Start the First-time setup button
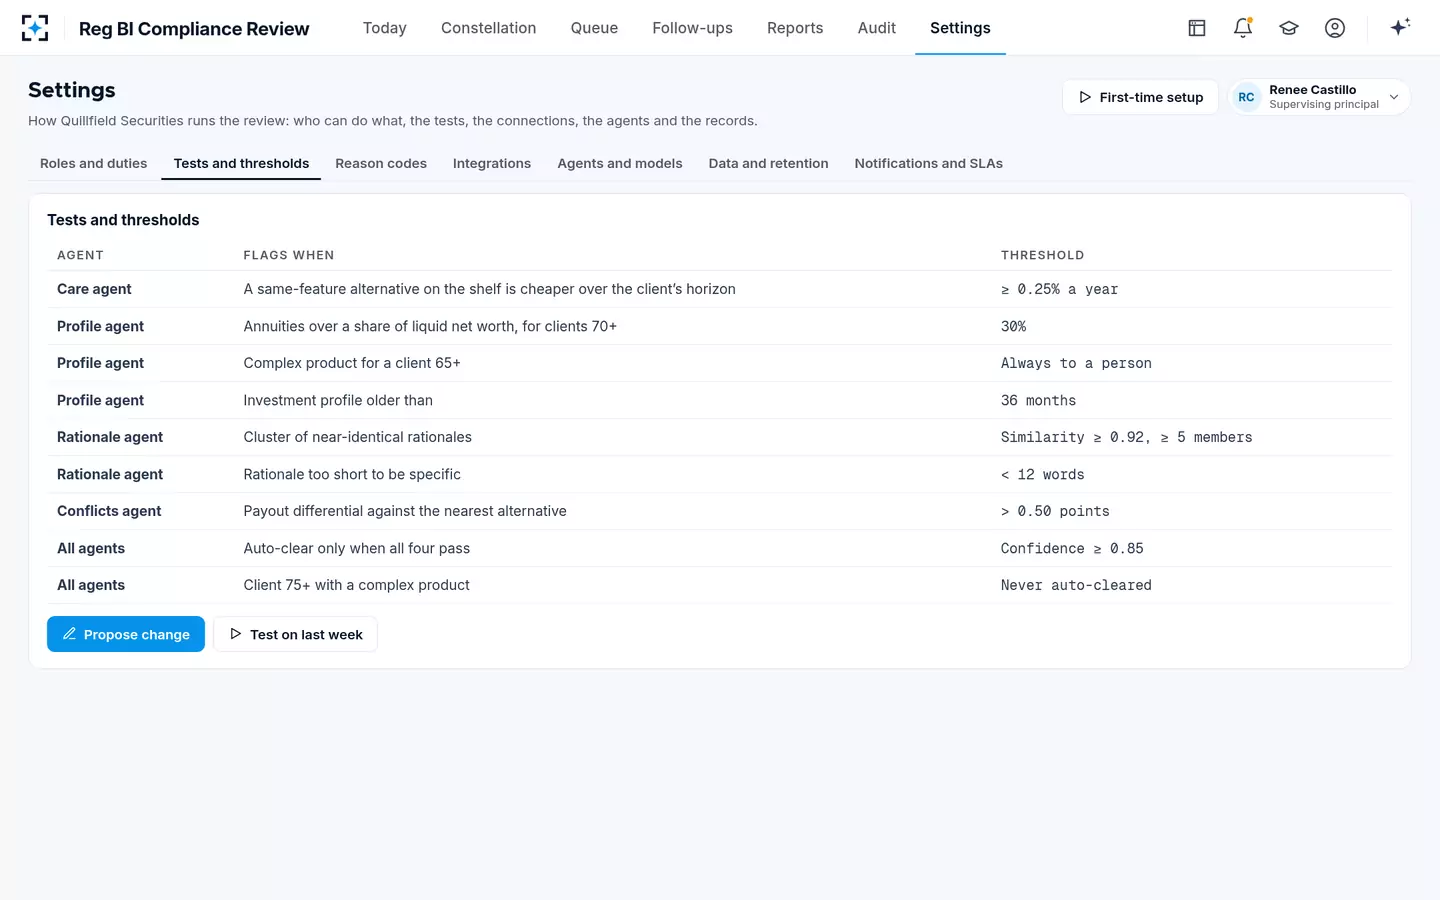 1141,97
